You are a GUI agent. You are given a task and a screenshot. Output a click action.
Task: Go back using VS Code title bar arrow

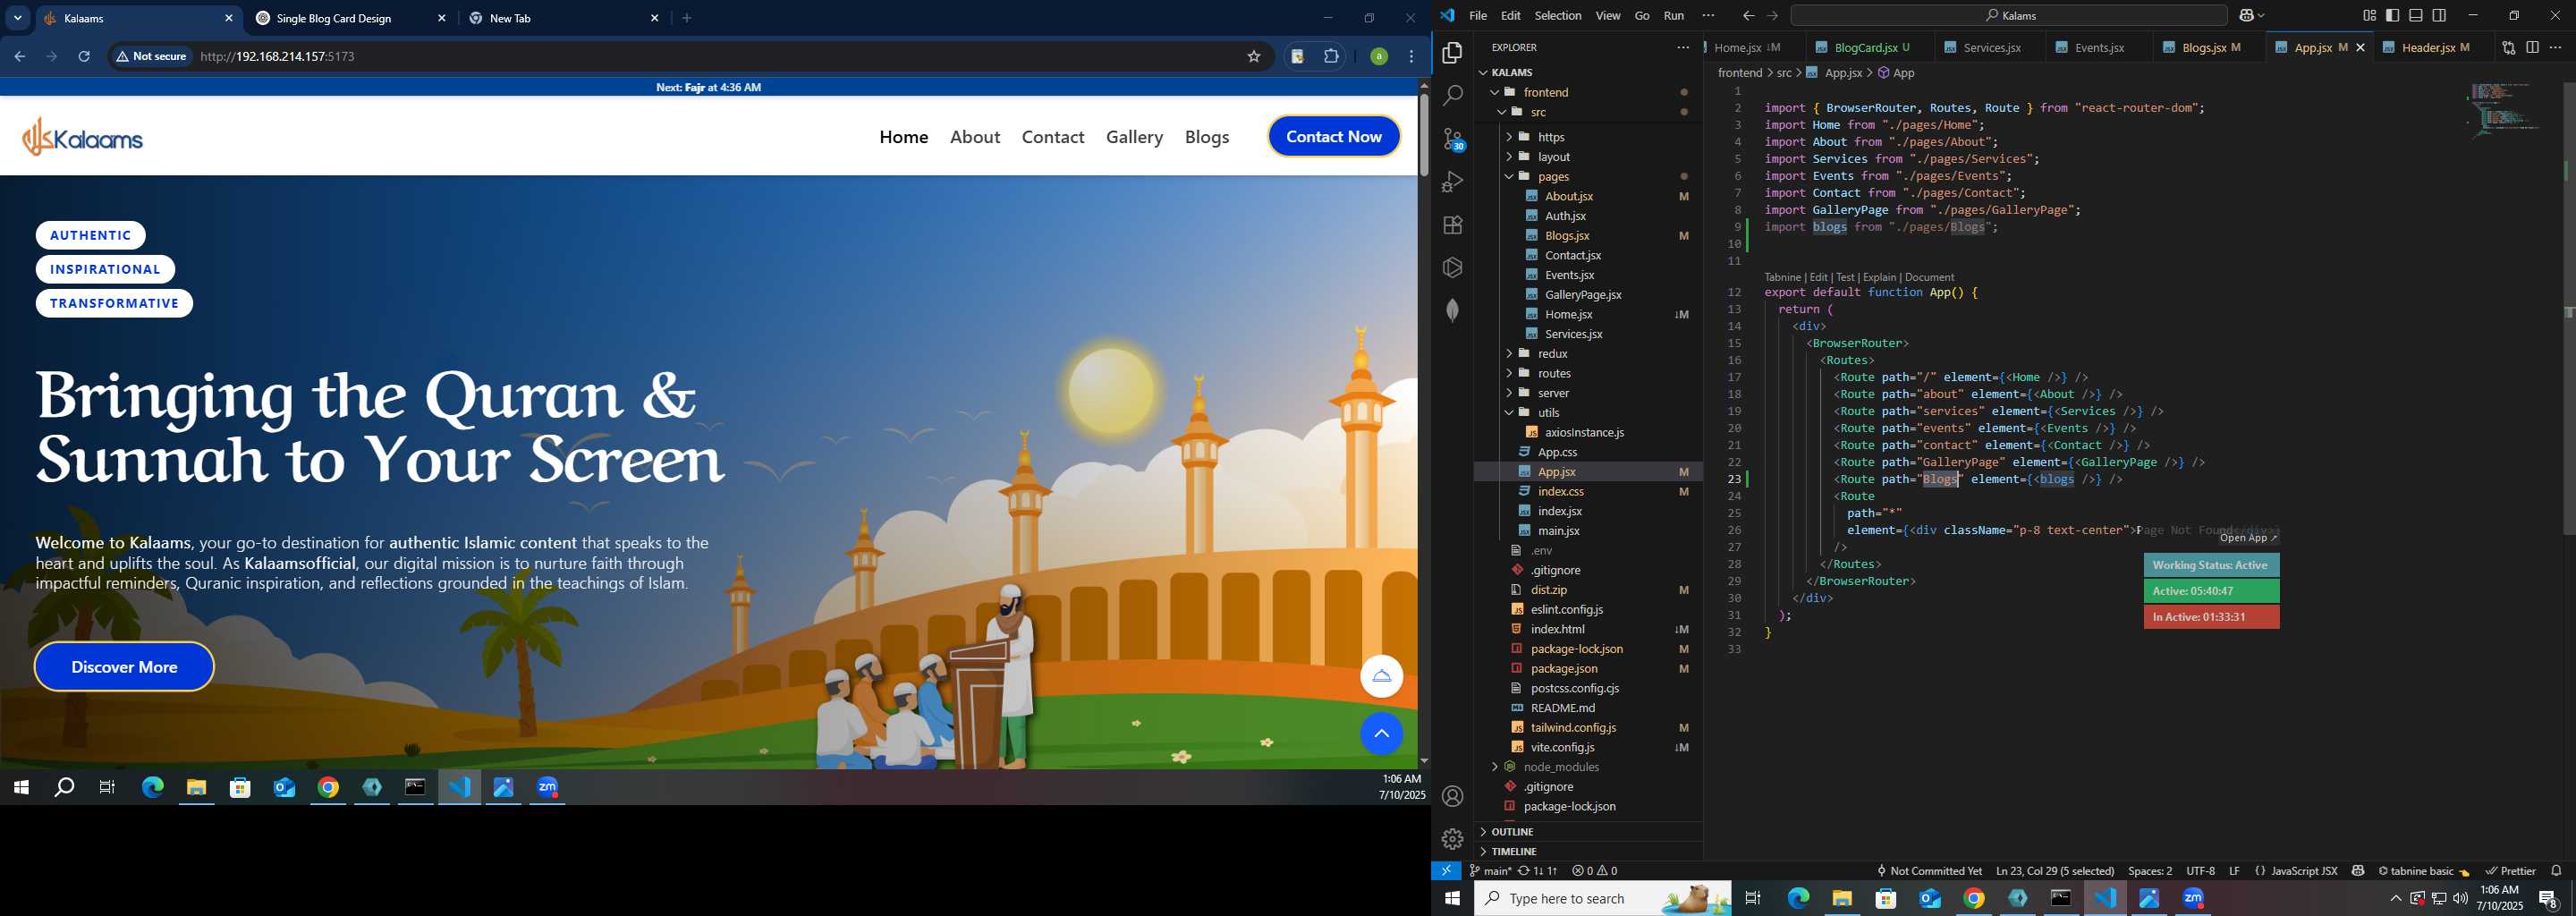tap(1748, 16)
